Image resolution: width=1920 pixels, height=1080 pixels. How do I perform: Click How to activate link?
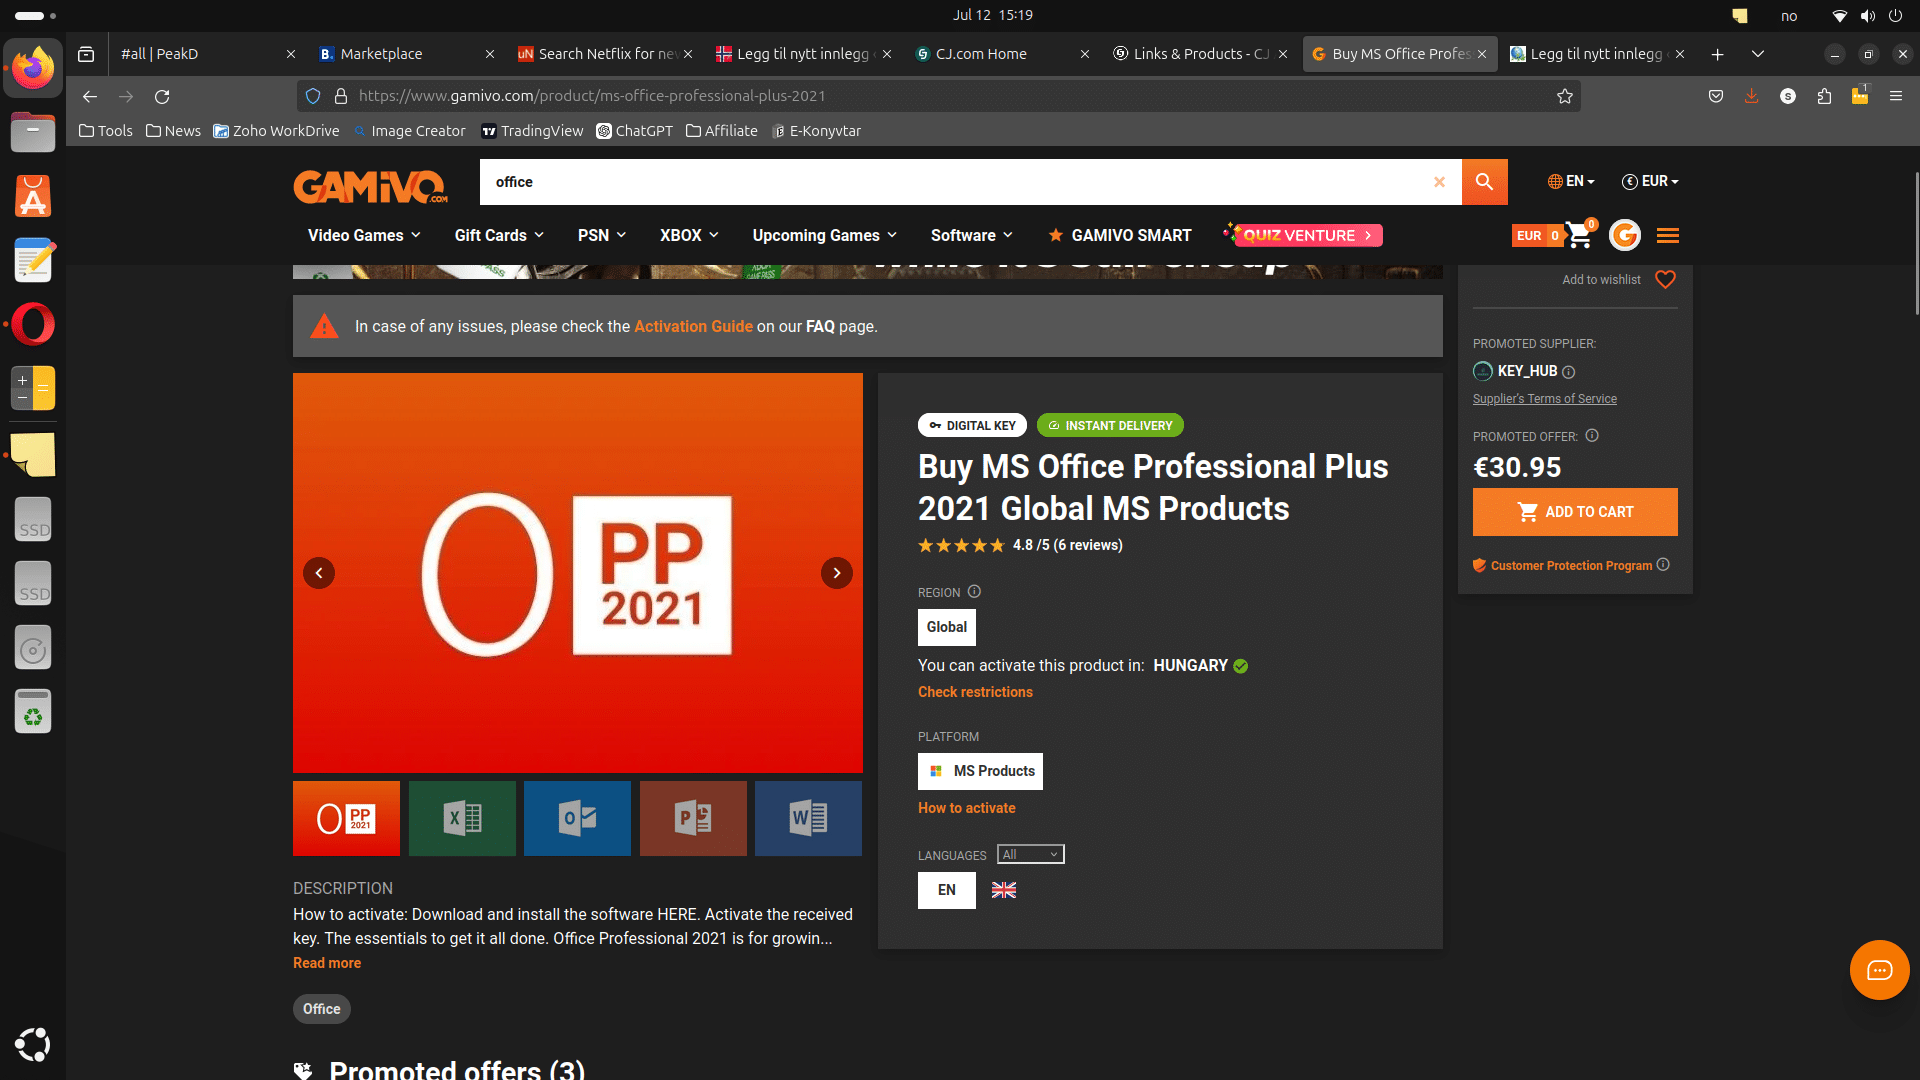(966, 808)
